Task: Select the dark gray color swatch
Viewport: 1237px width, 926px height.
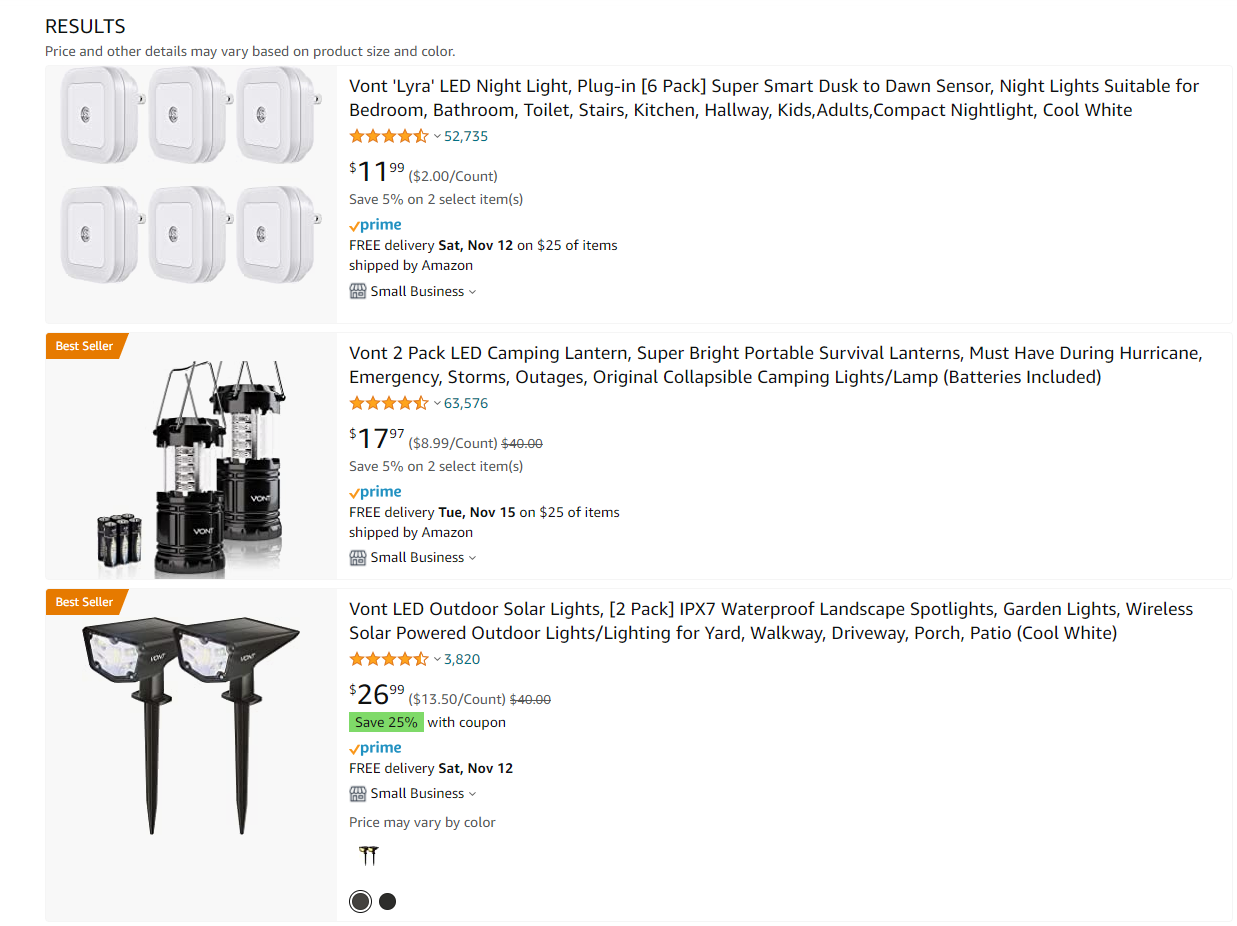Action: [x=360, y=901]
